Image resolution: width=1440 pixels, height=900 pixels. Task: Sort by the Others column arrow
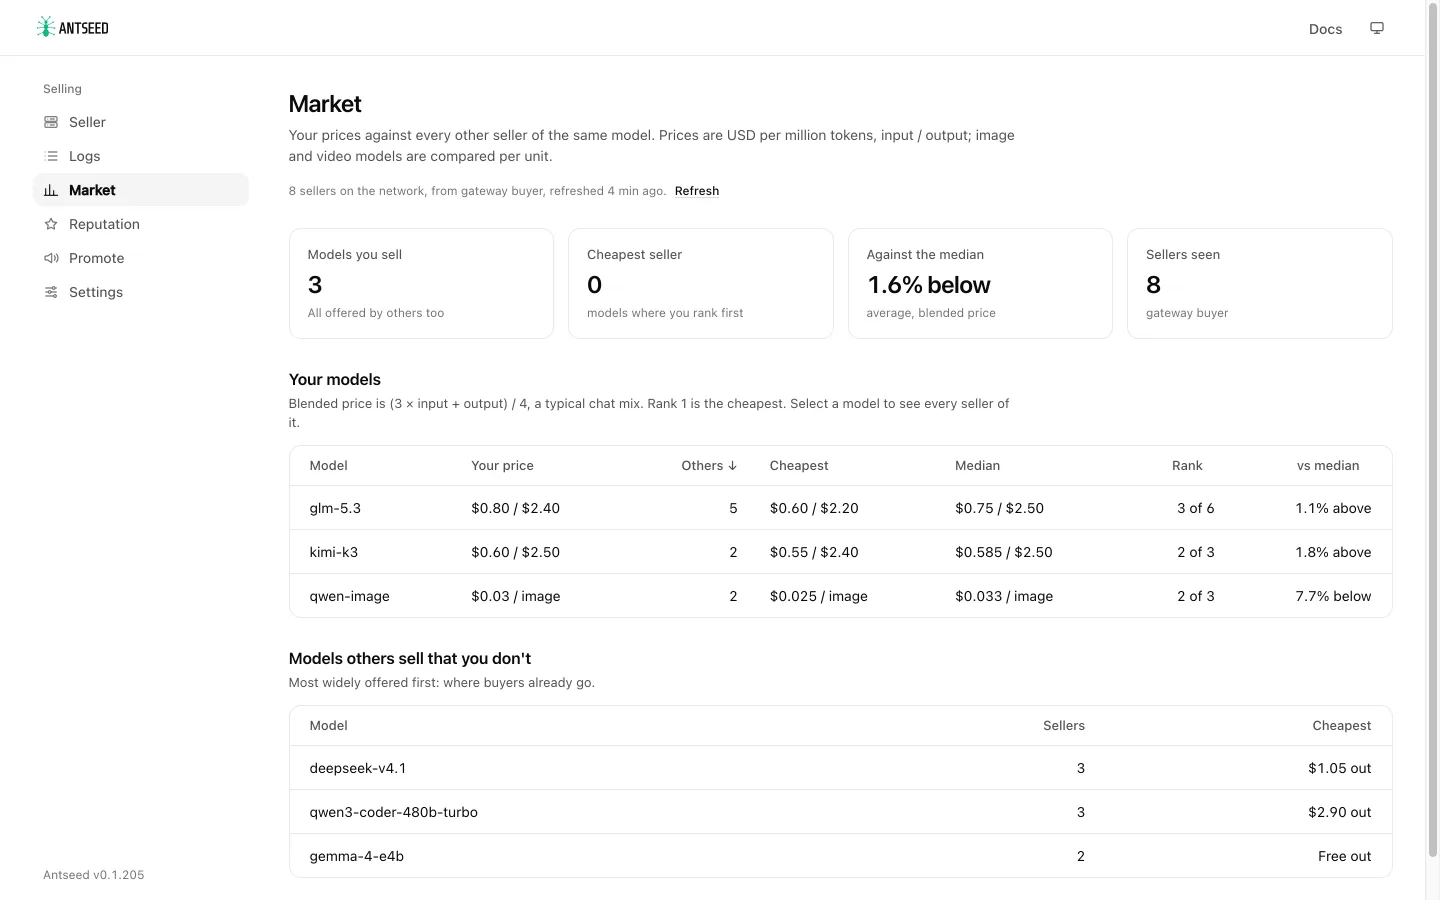732,466
